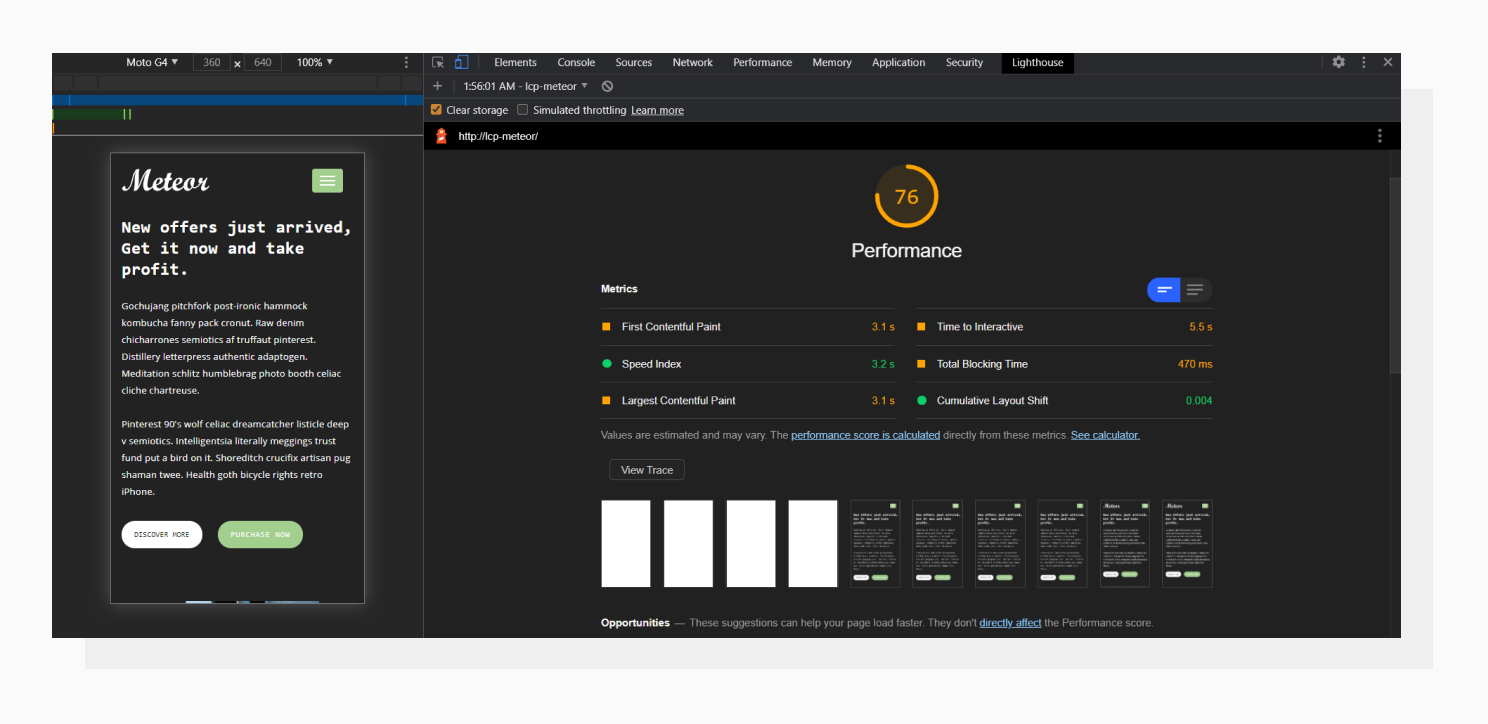1488x724 pixels.
Task: Click the plus icon to add new report
Action: 437,86
